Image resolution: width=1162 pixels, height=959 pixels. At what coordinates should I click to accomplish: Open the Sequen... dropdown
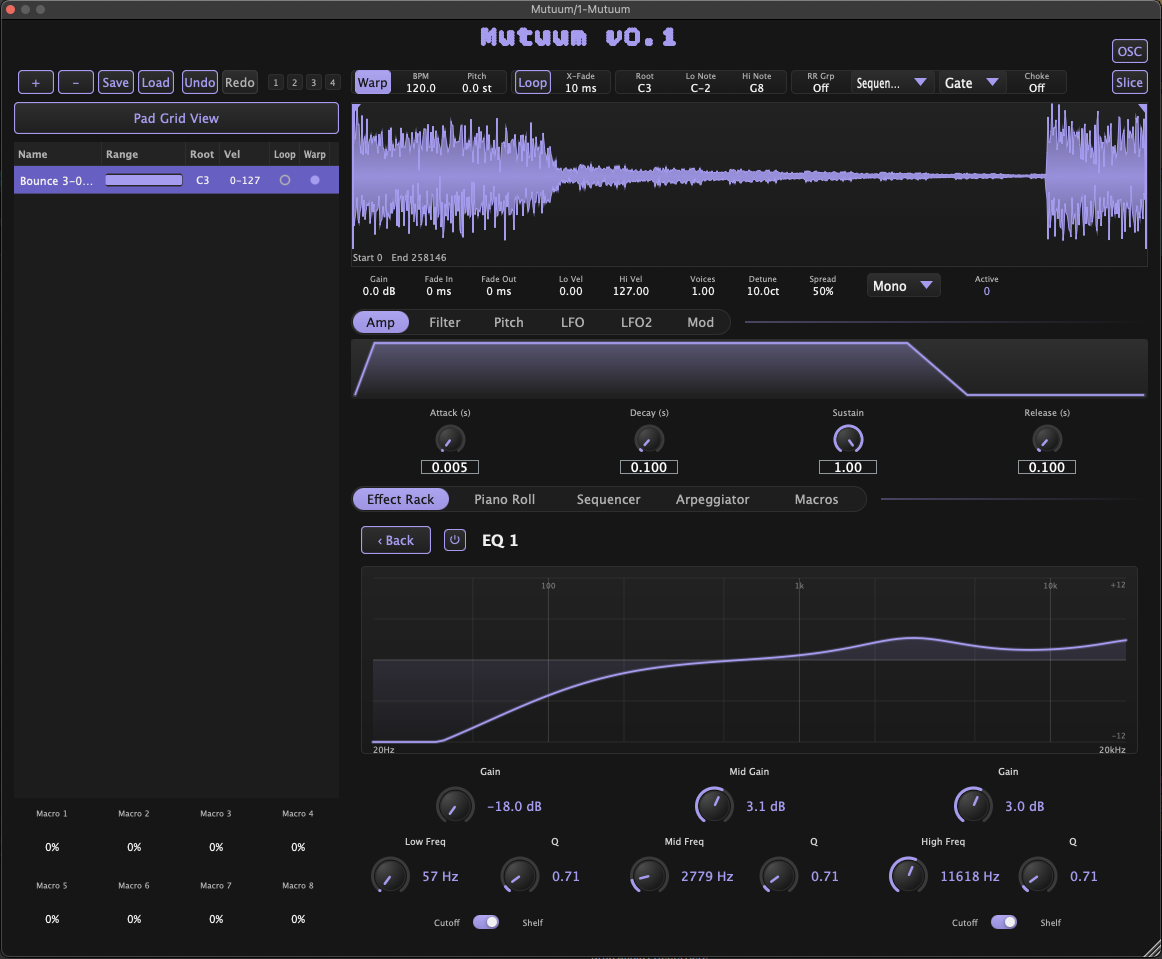coord(892,82)
